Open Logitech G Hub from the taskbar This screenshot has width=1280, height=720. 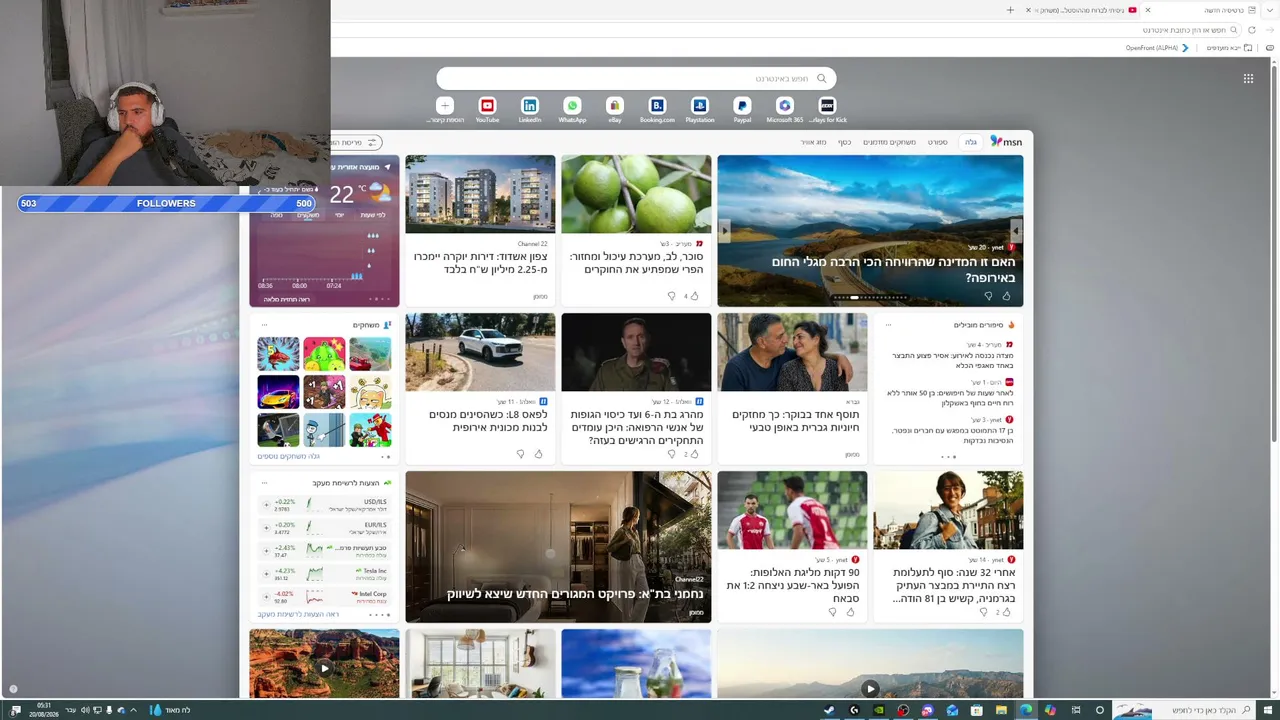point(854,710)
